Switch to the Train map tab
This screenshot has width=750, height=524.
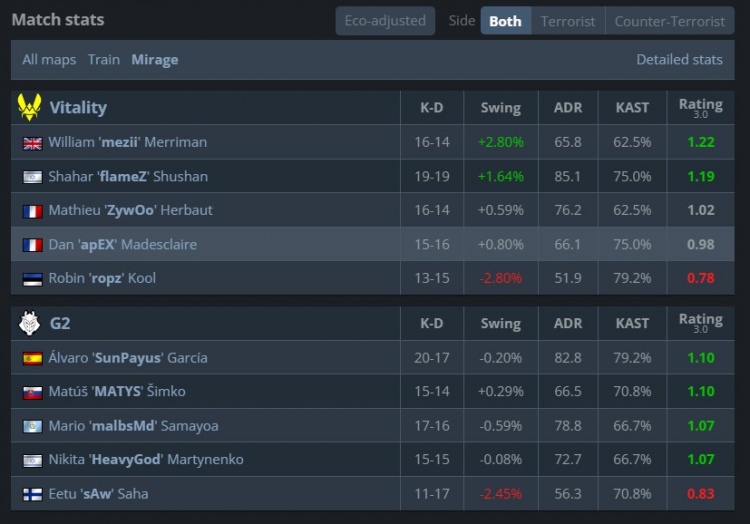pyautogui.click(x=104, y=60)
